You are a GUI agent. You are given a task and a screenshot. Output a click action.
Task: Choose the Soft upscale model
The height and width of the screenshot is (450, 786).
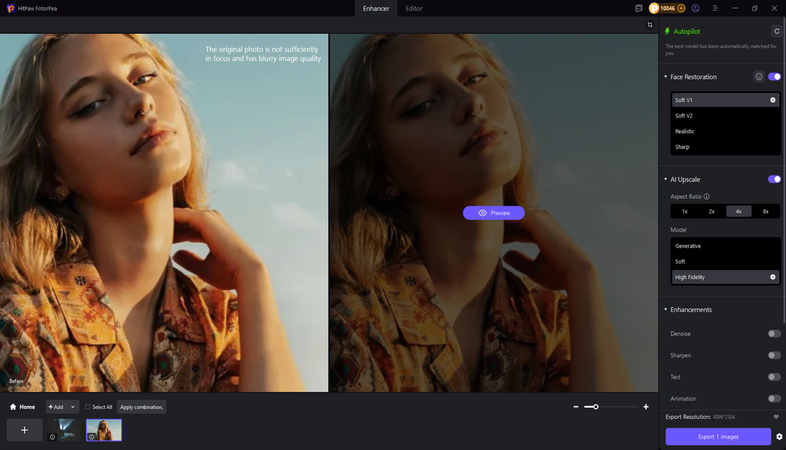pyautogui.click(x=725, y=262)
